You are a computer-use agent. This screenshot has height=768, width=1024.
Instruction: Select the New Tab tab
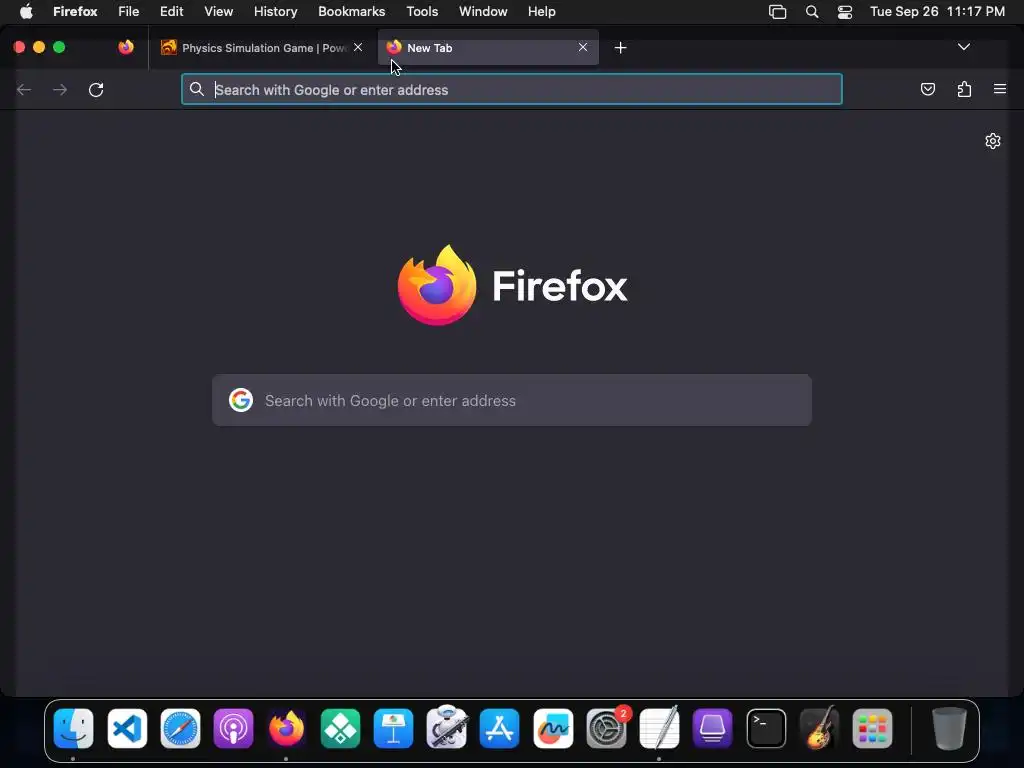tap(488, 48)
